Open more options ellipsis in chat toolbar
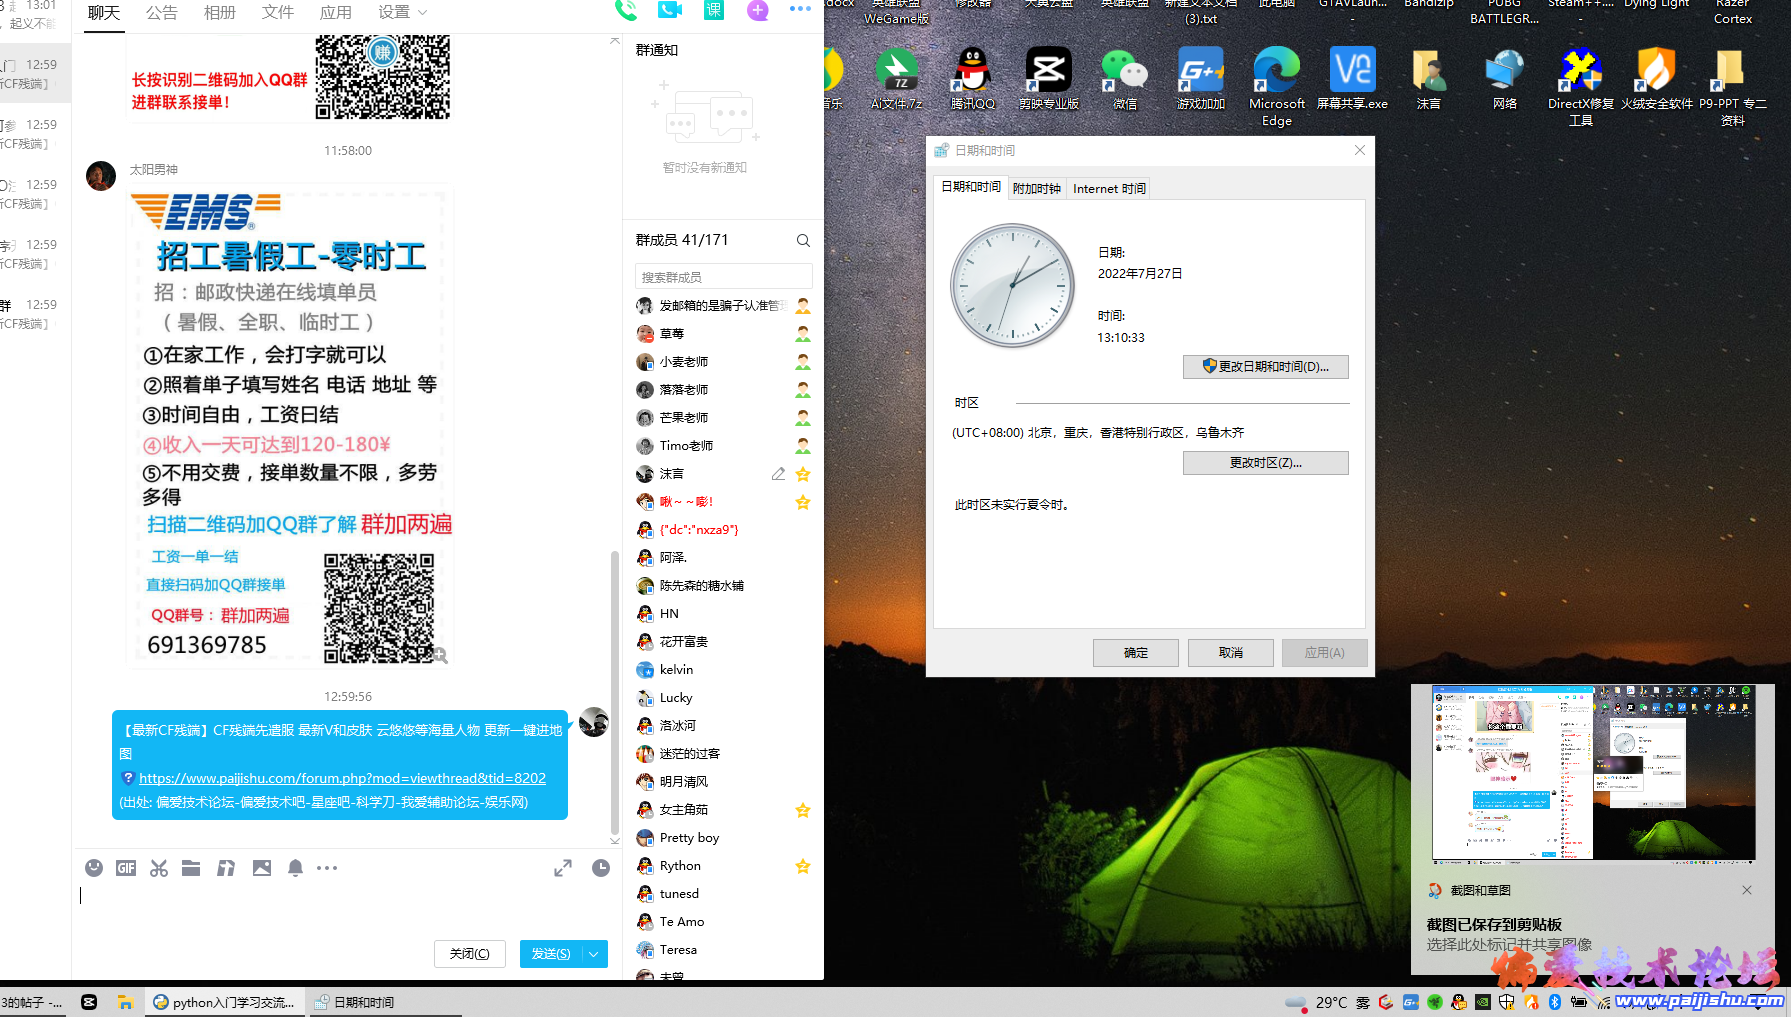 point(327,868)
